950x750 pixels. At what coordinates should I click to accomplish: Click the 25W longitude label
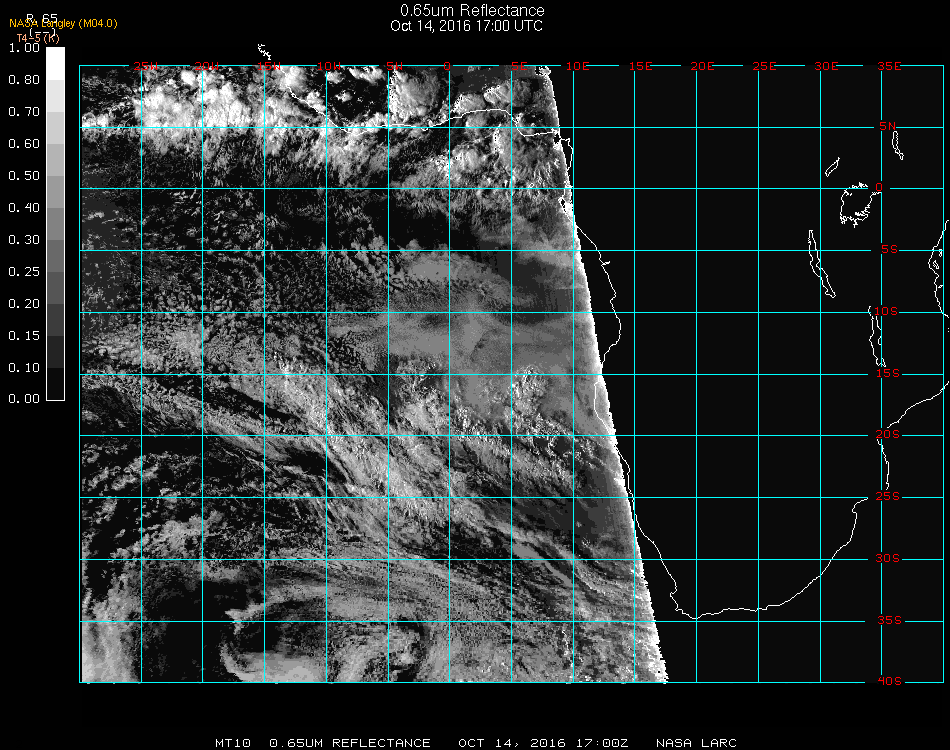[145, 66]
